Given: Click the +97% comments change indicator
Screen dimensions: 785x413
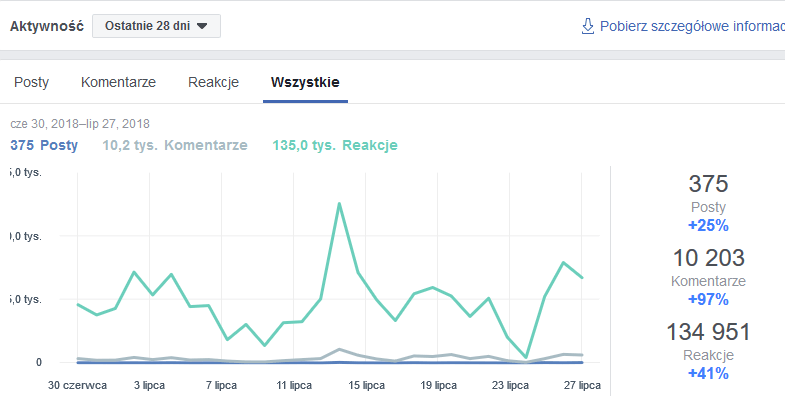Looking at the screenshot, I should point(708,299).
